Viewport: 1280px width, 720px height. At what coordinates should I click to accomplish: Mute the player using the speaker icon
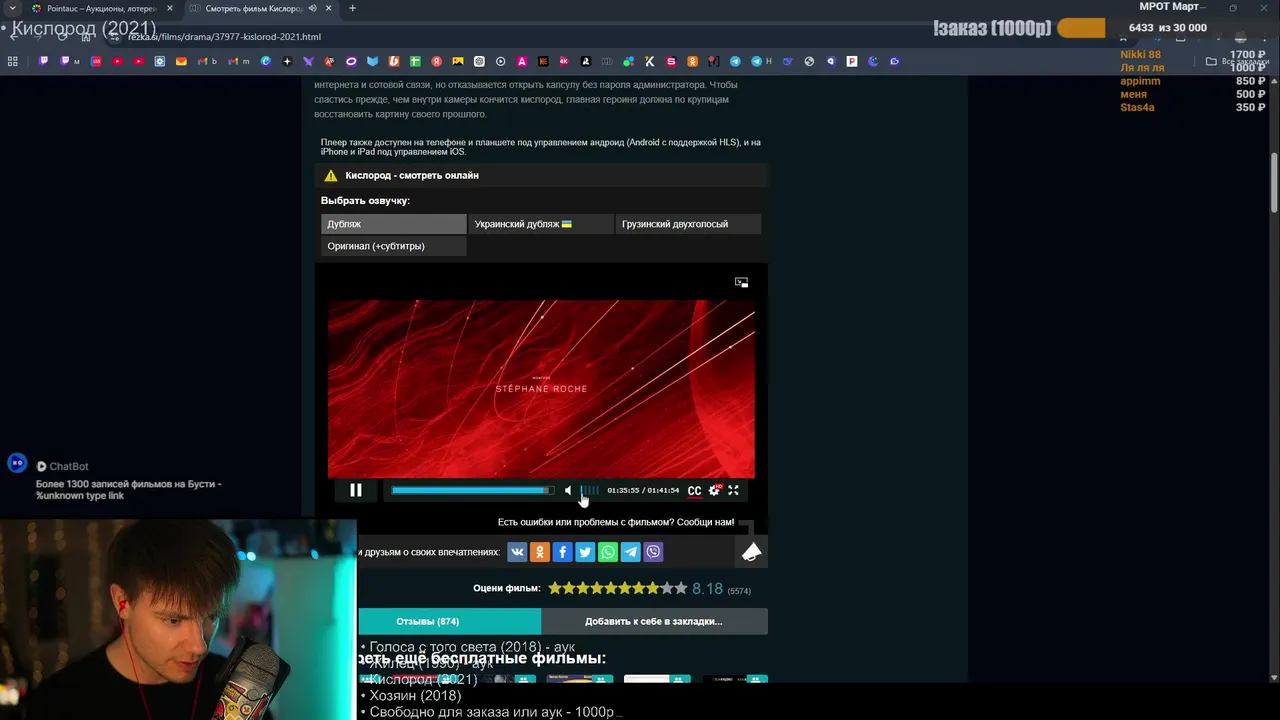click(x=568, y=490)
